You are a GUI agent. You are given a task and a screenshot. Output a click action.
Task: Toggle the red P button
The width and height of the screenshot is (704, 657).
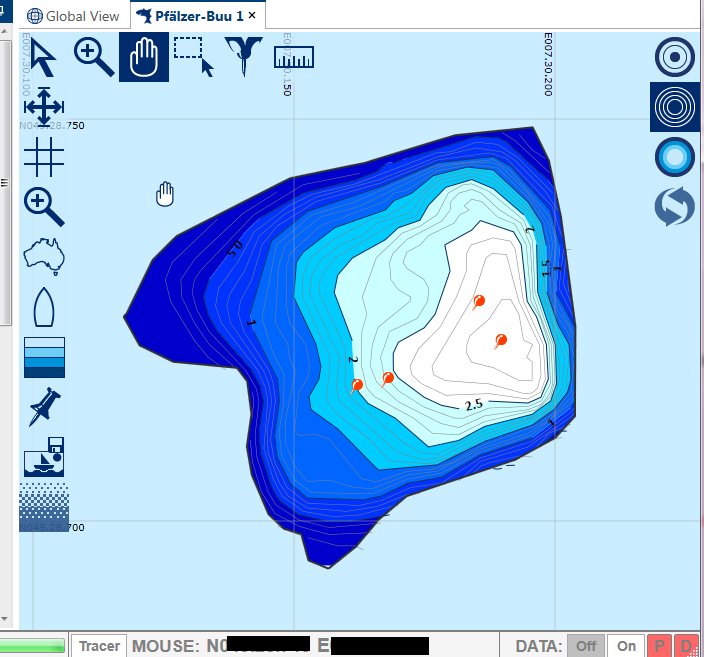point(660,646)
